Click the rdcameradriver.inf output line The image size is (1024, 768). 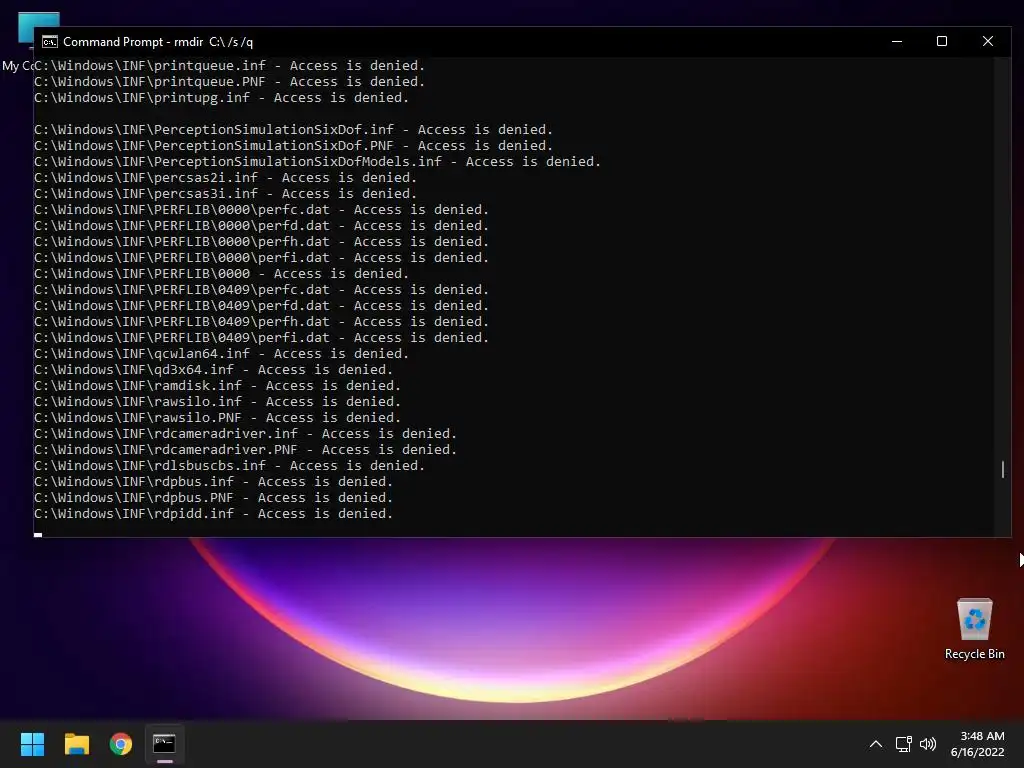tap(246, 434)
